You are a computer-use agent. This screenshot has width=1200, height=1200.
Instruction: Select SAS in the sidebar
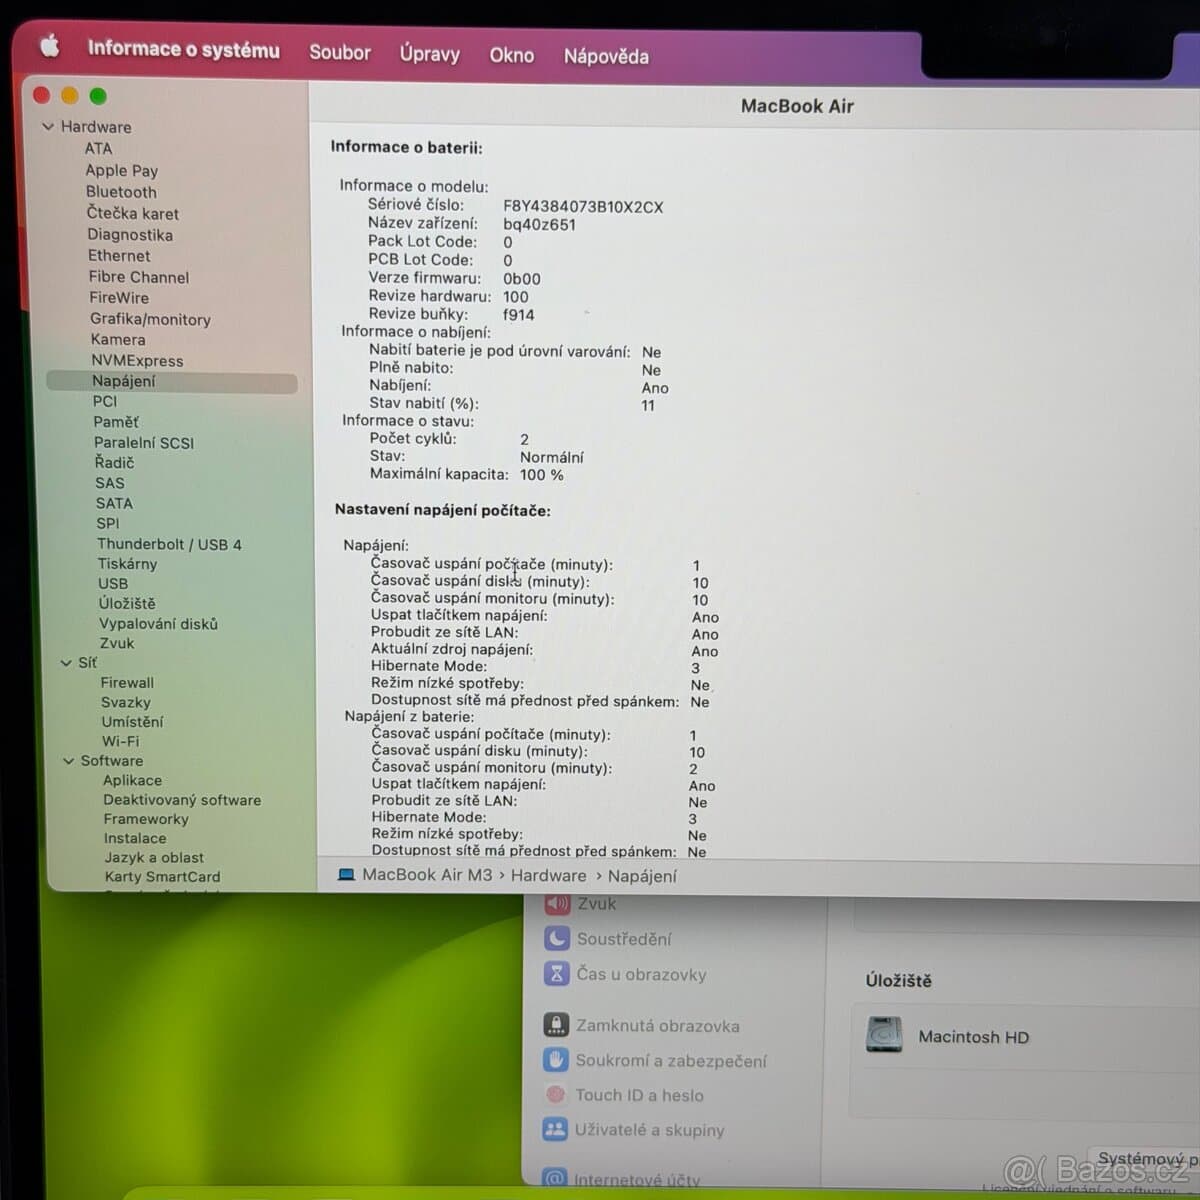[110, 483]
